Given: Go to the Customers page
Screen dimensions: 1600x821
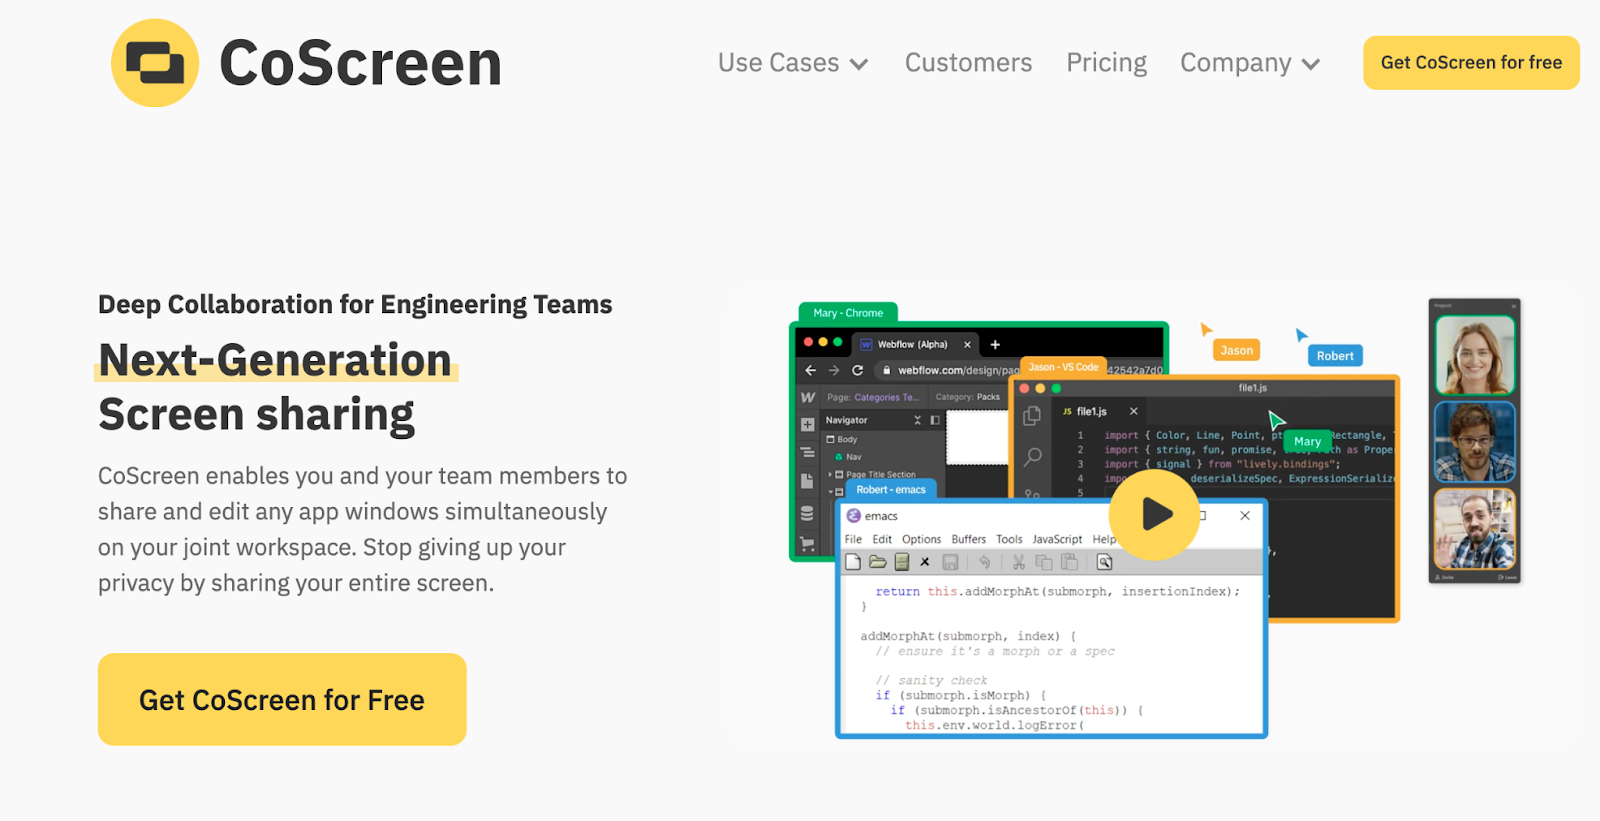Looking at the screenshot, I should point(968,63).
